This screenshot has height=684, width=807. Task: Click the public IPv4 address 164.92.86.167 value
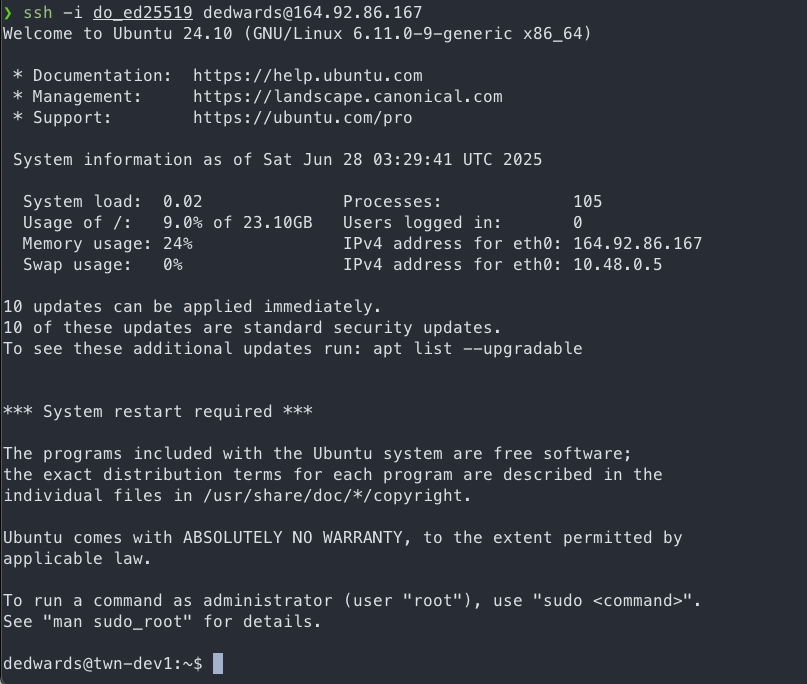[637, 243]
